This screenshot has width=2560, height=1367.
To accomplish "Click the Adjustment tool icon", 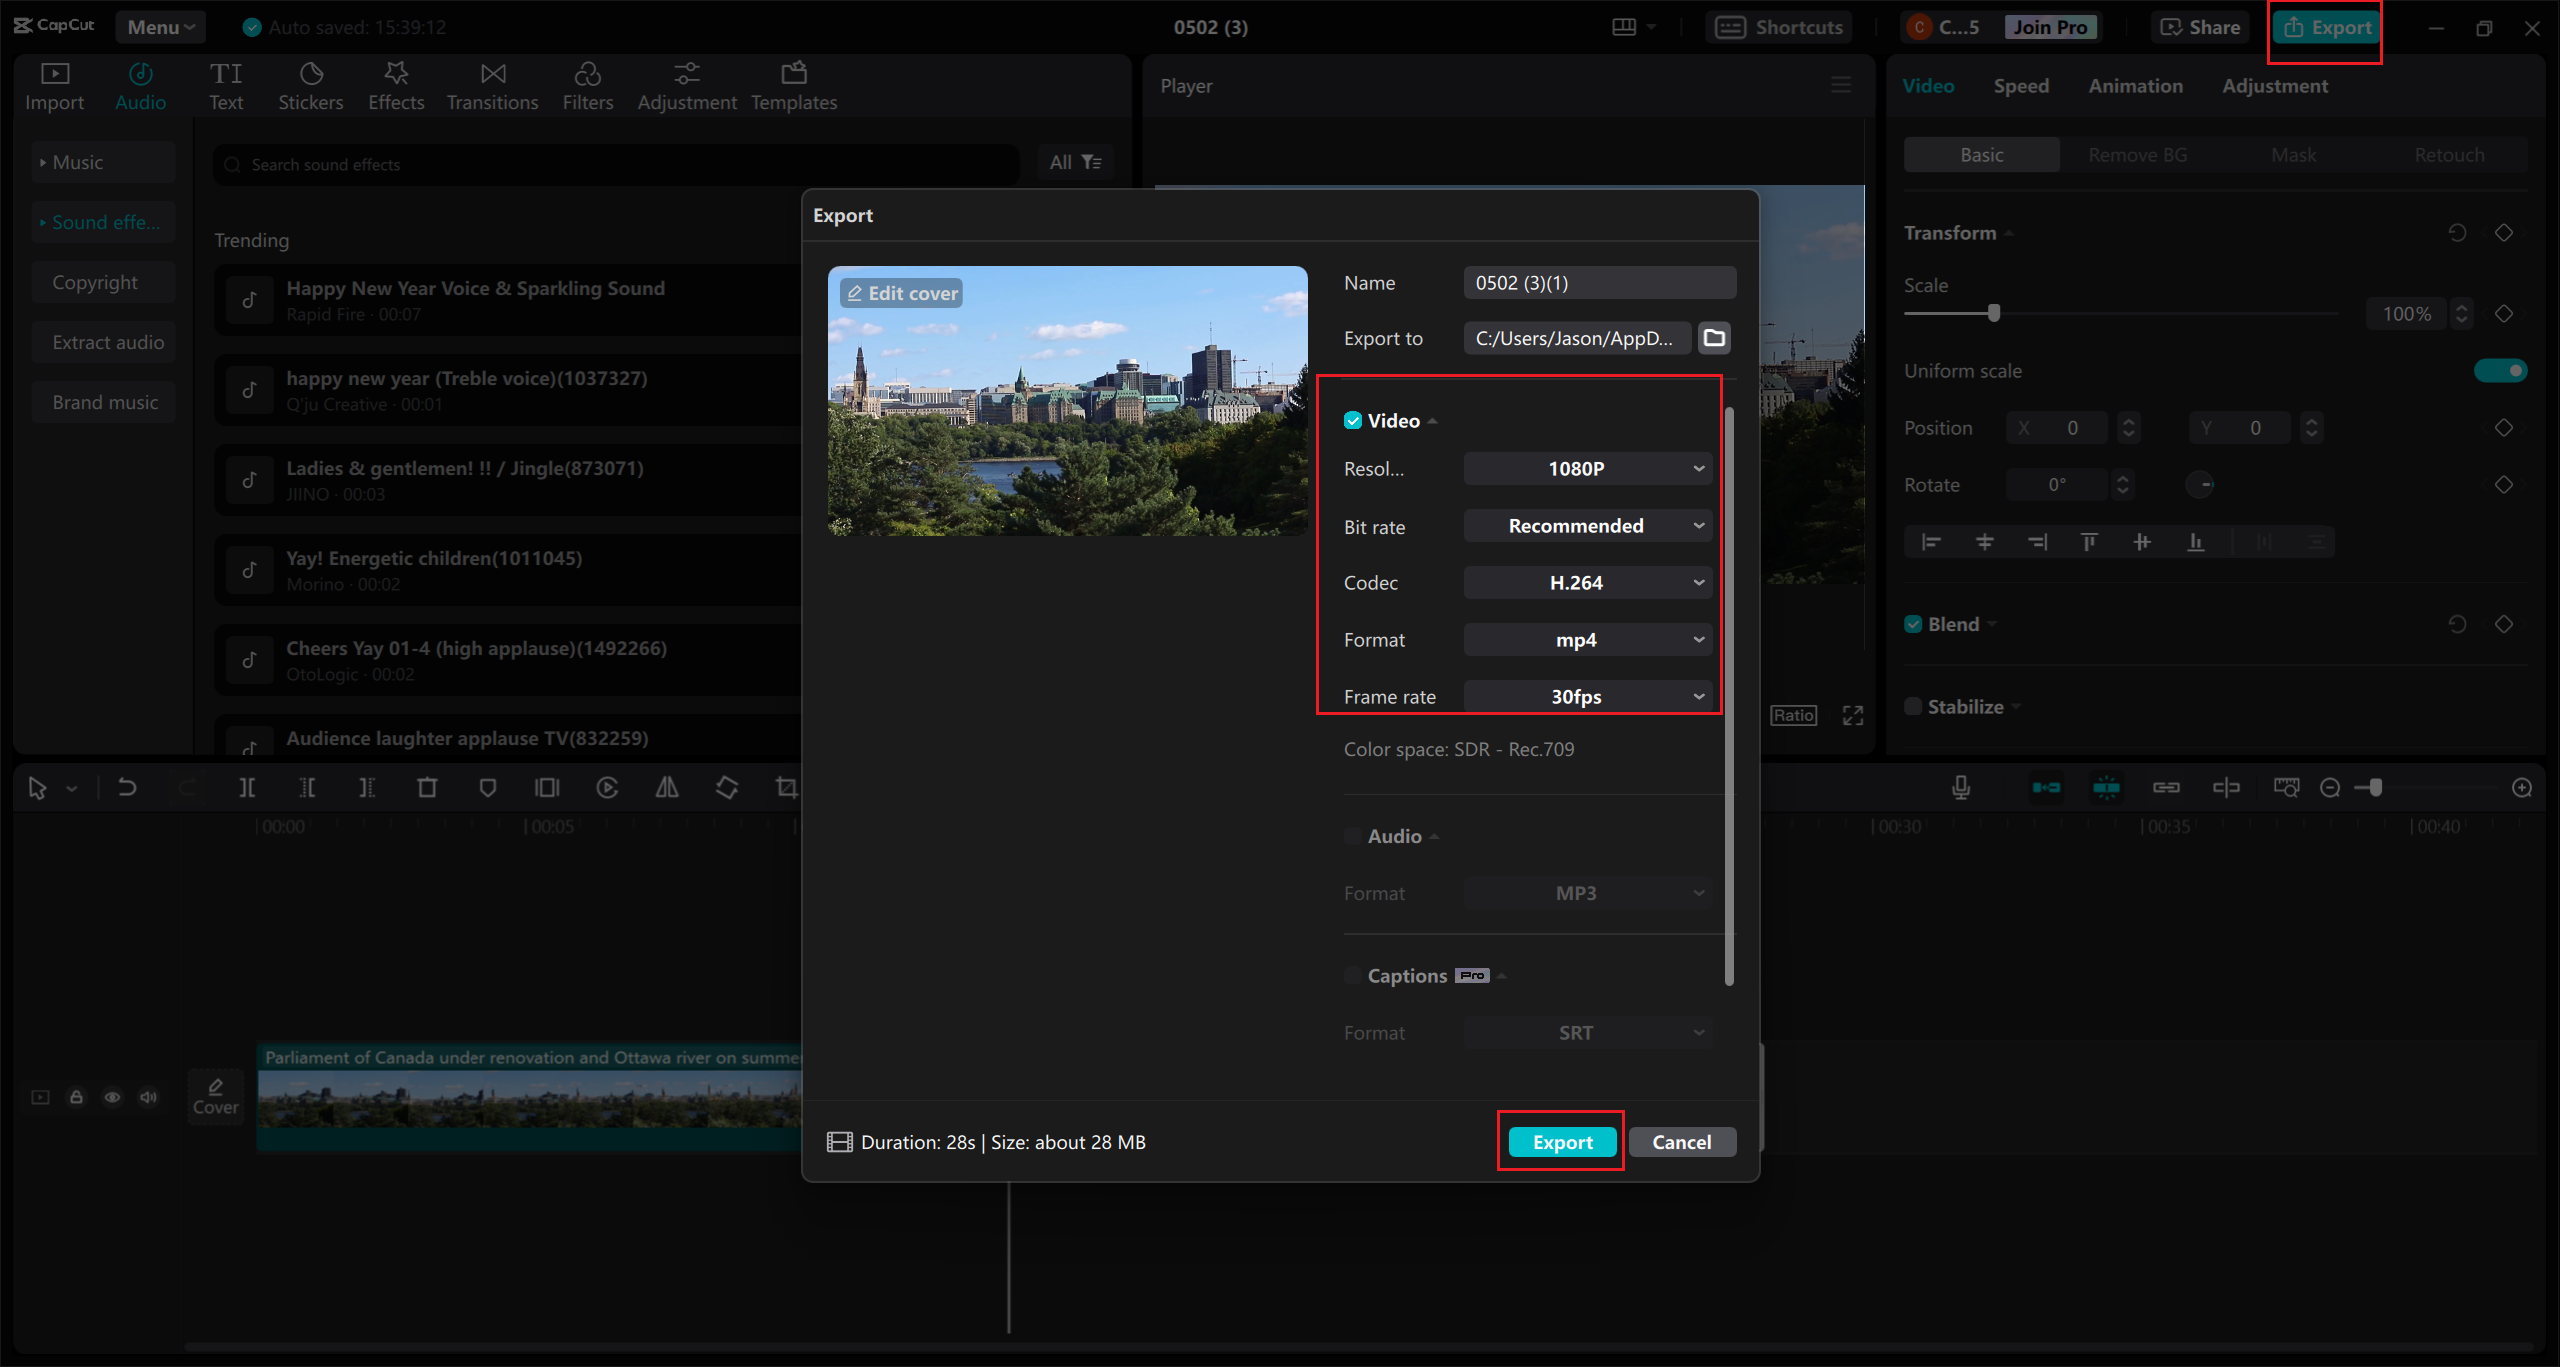I will pyautogui.click(x=686, y=73).
